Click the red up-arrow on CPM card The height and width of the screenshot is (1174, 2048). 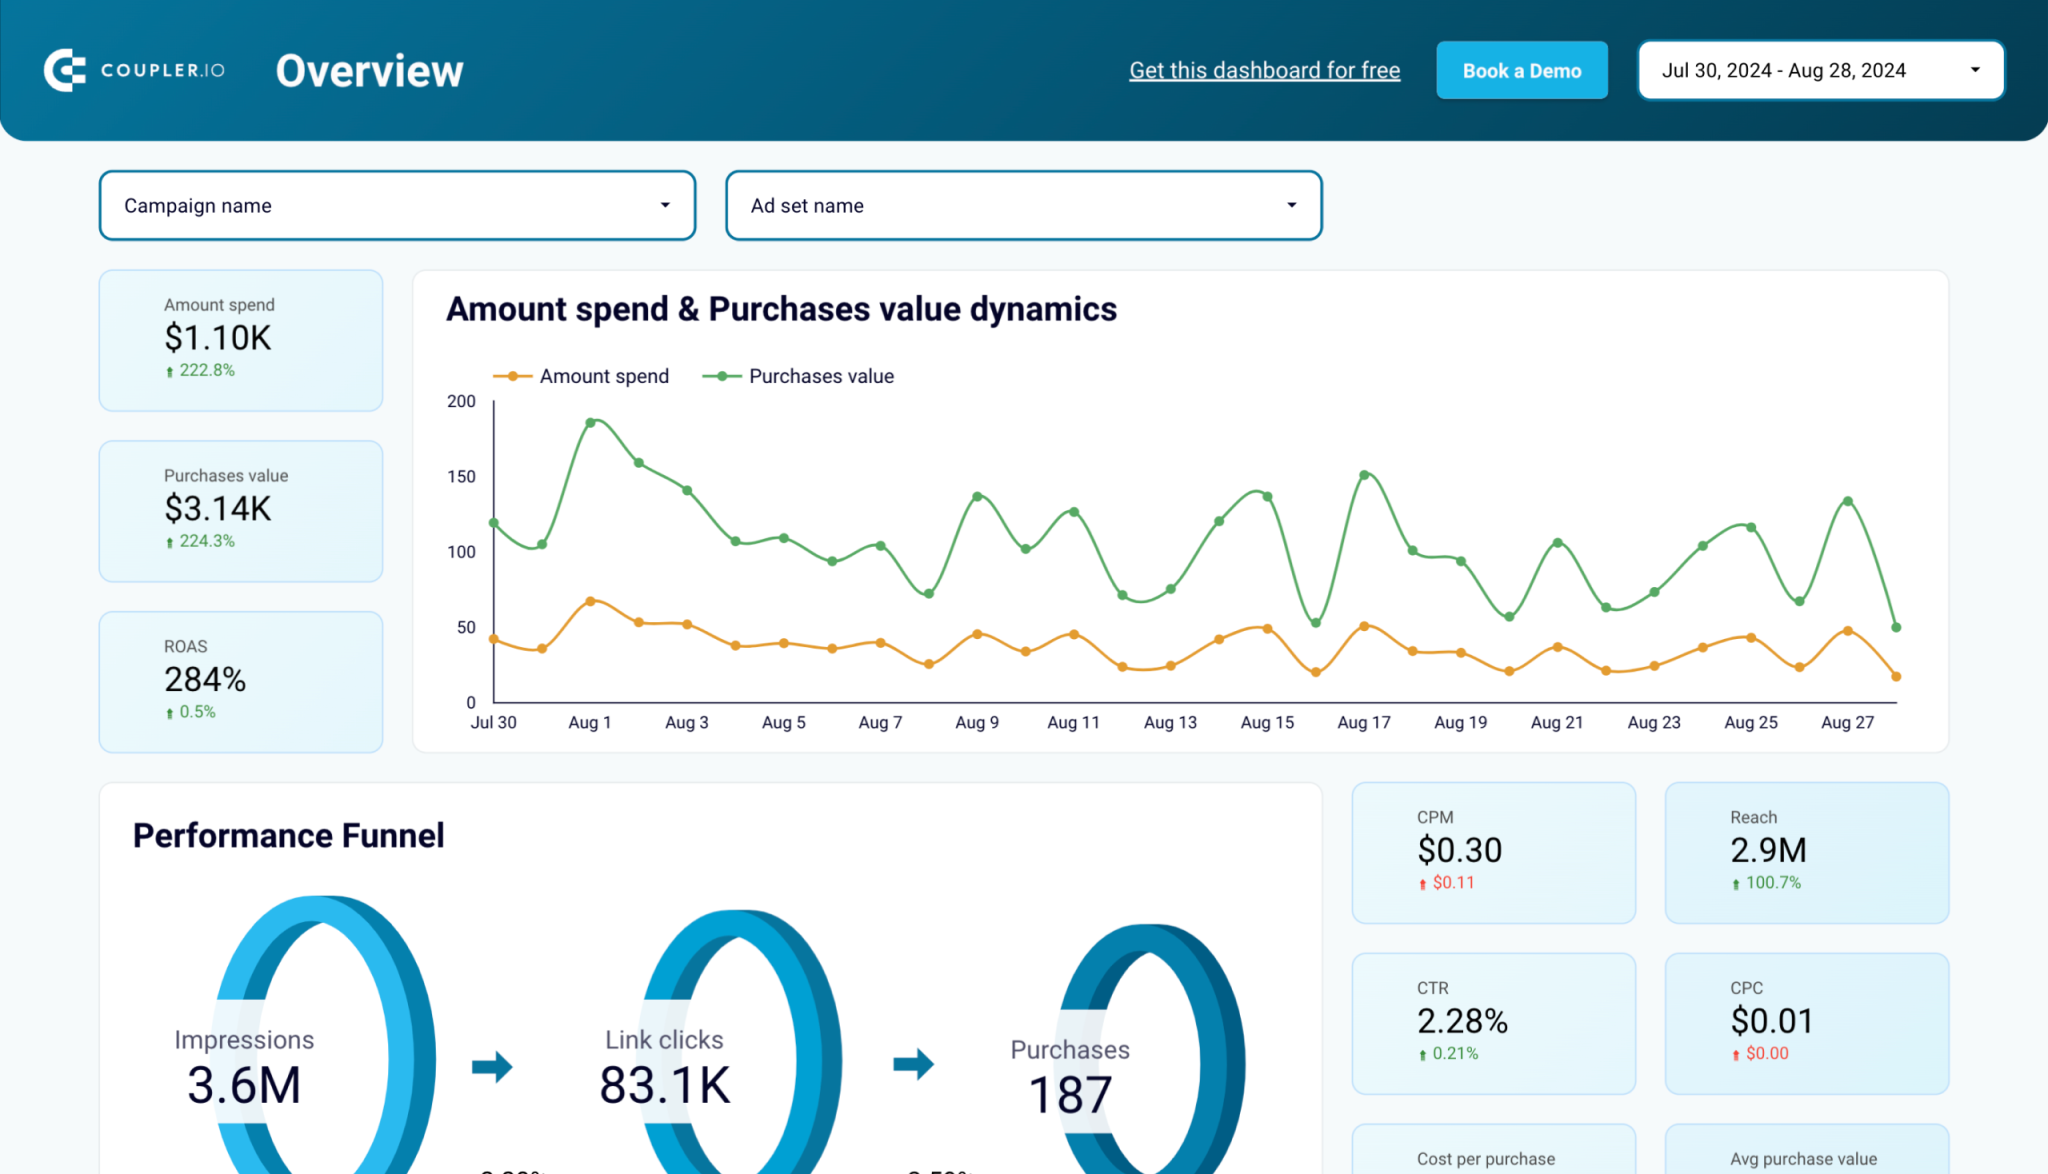click(1423, 883)
